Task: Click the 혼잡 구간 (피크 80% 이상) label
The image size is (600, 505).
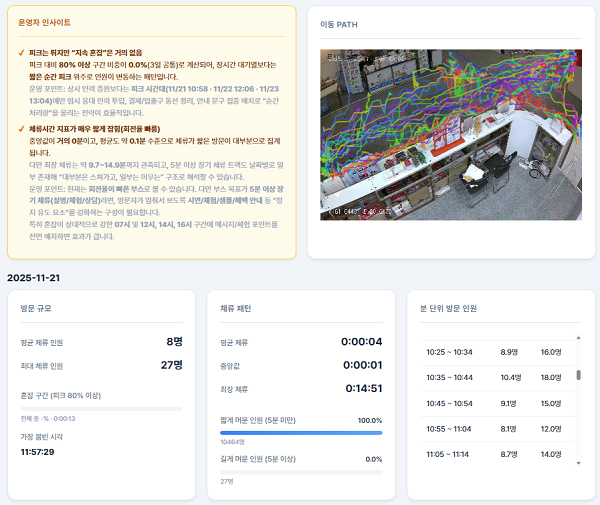Action: 61,396
